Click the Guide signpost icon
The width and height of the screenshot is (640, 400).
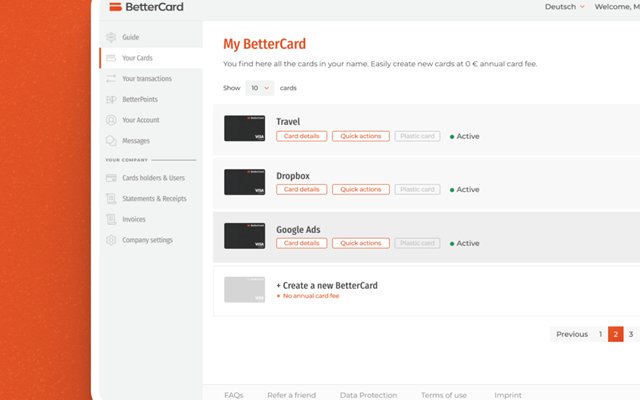(111, 37)
